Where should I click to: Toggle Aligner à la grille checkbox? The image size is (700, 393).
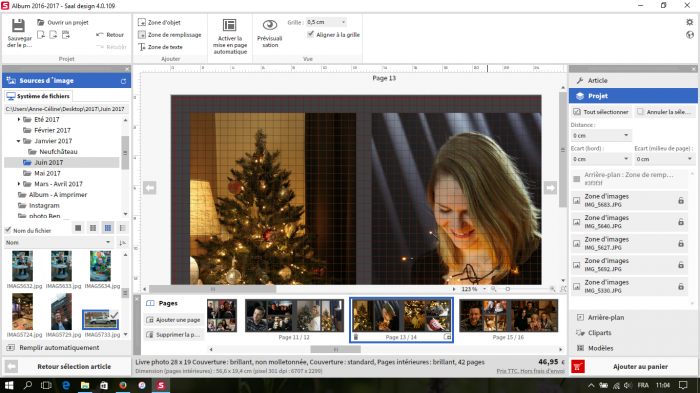click(311, 34)
